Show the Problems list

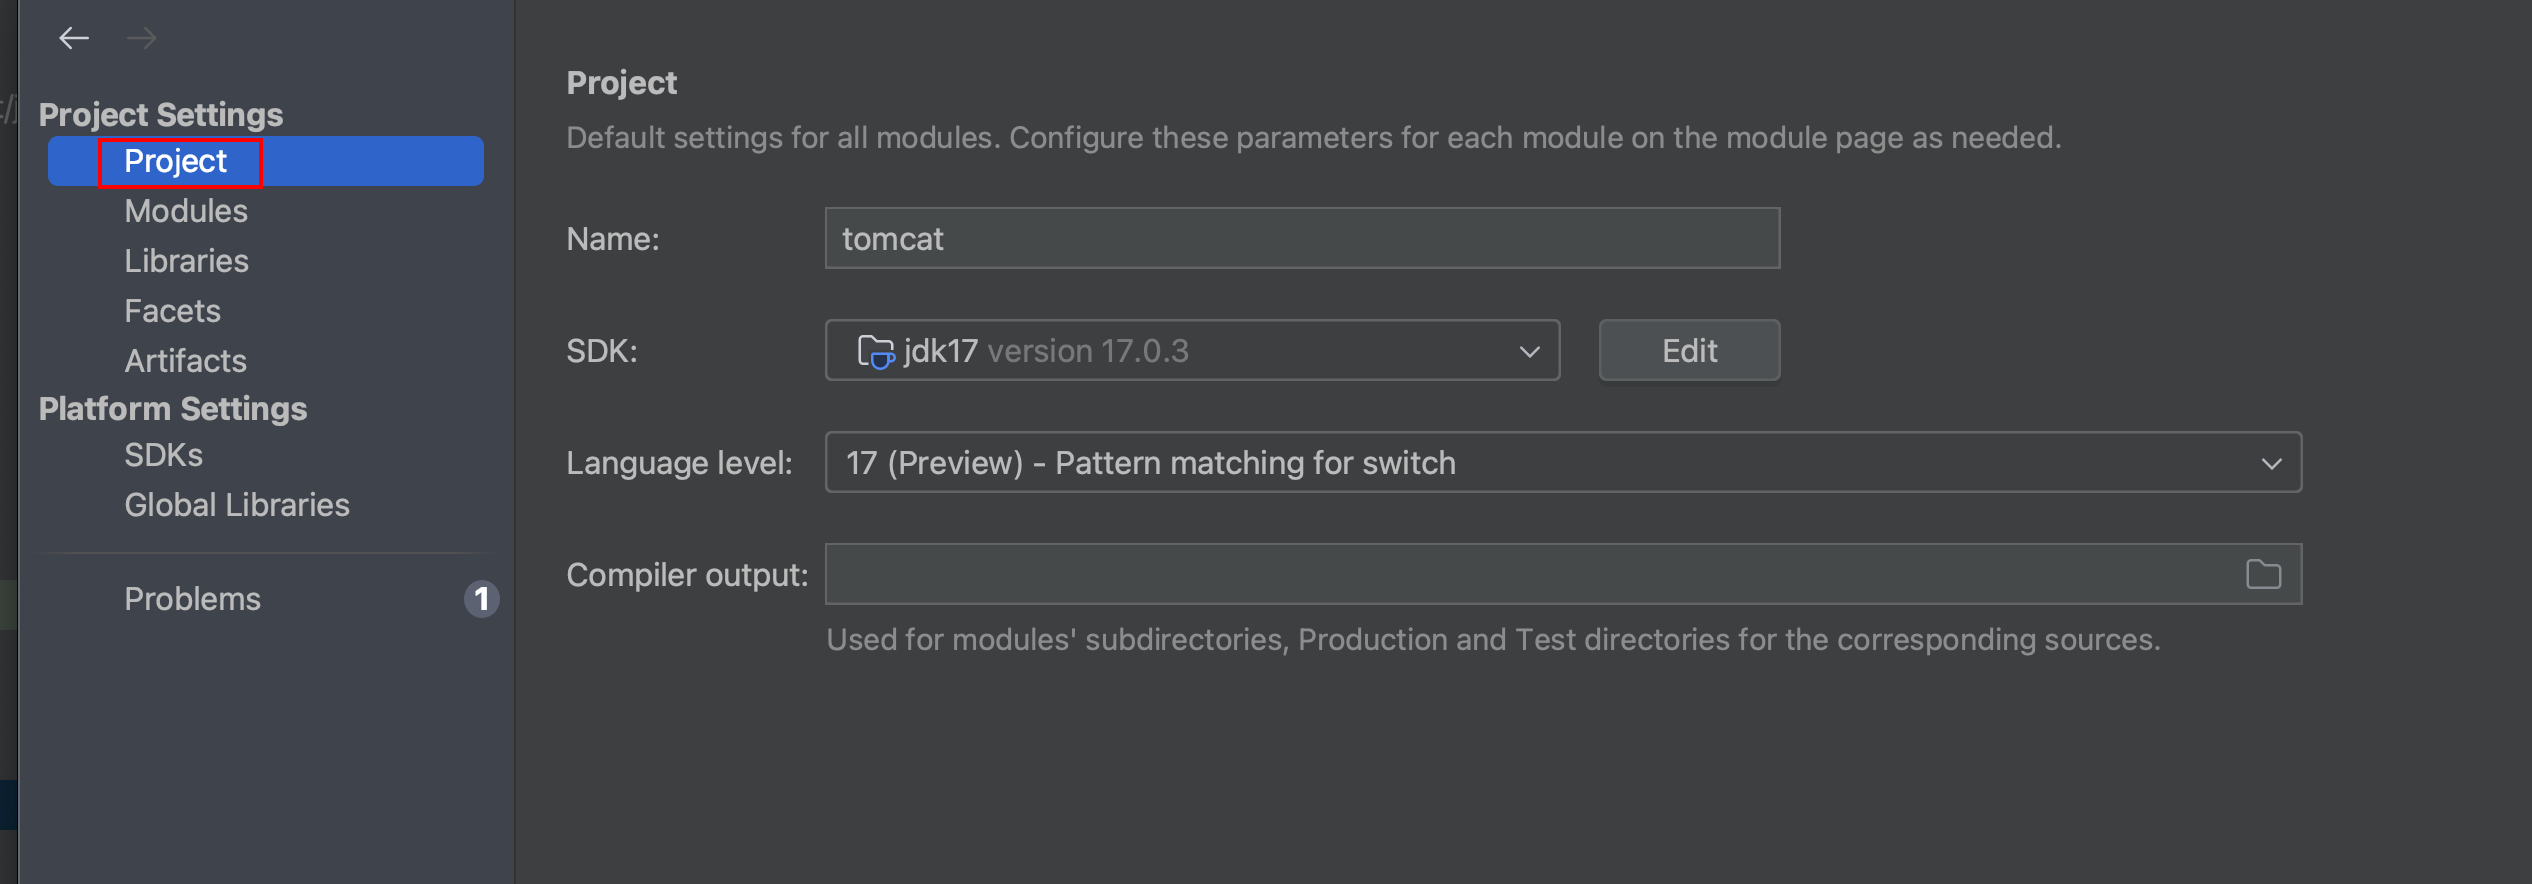click(x=192, y=600)
